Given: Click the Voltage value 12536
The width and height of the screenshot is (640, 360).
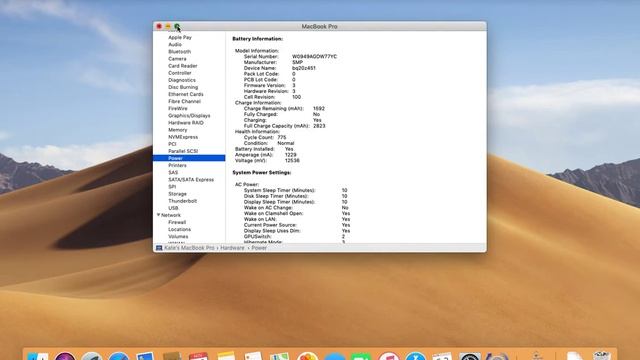Looking at the screenshot, I should pos(292,160).
